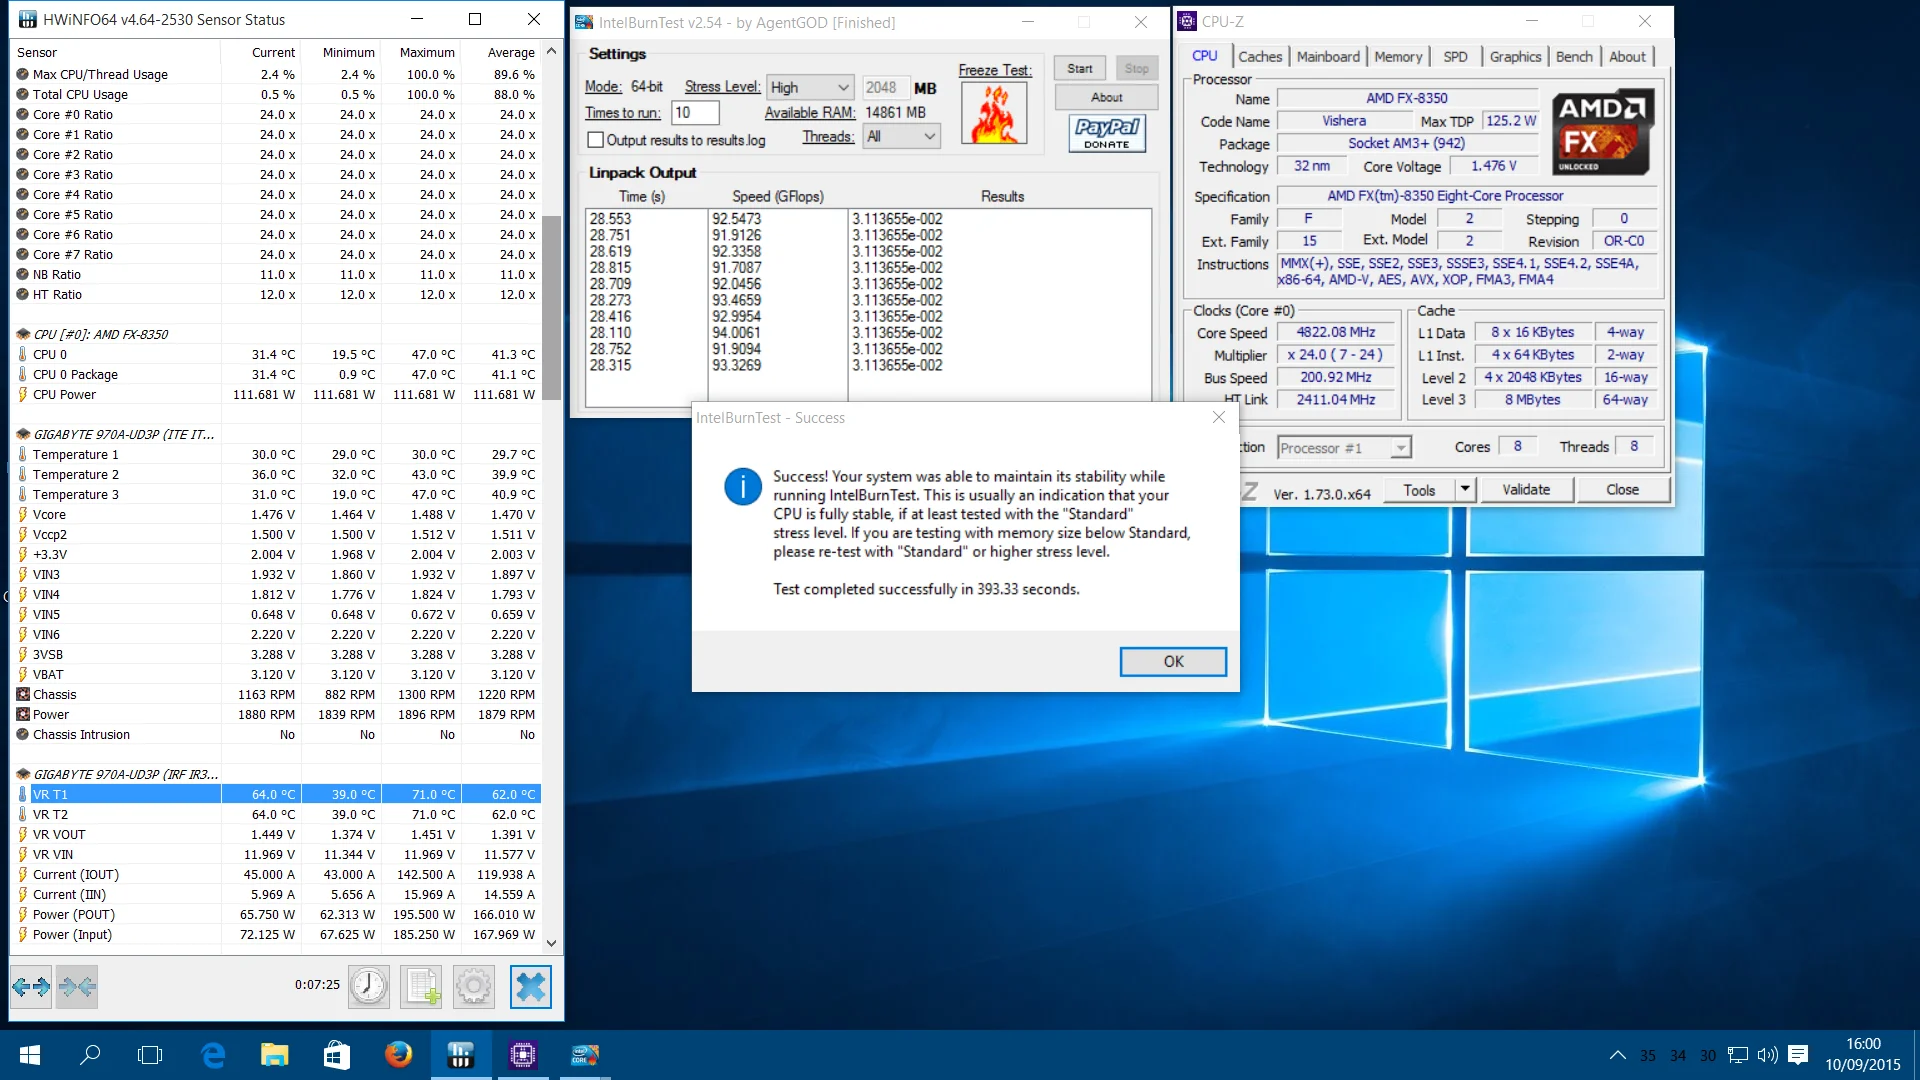Open Firefox from taskbar
The height and width of the screenshot is (1080, 1920).
pyautogui.click(x=398, y=1055)
